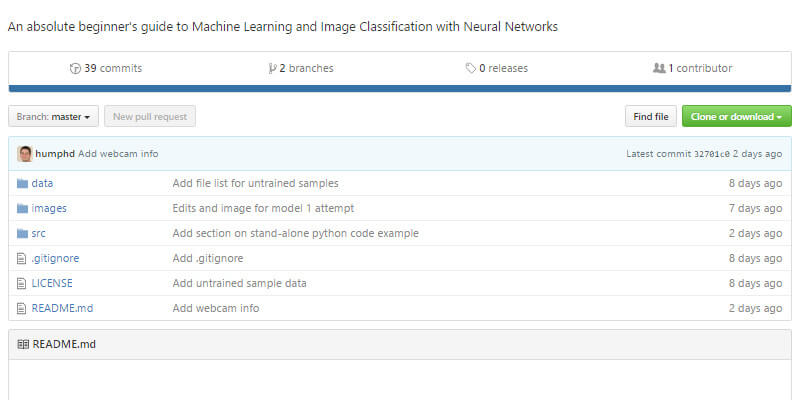Viewport: 800px width, 400px height.
Task: Click the LICENSE file icon
Action: (x=22, y=283)
